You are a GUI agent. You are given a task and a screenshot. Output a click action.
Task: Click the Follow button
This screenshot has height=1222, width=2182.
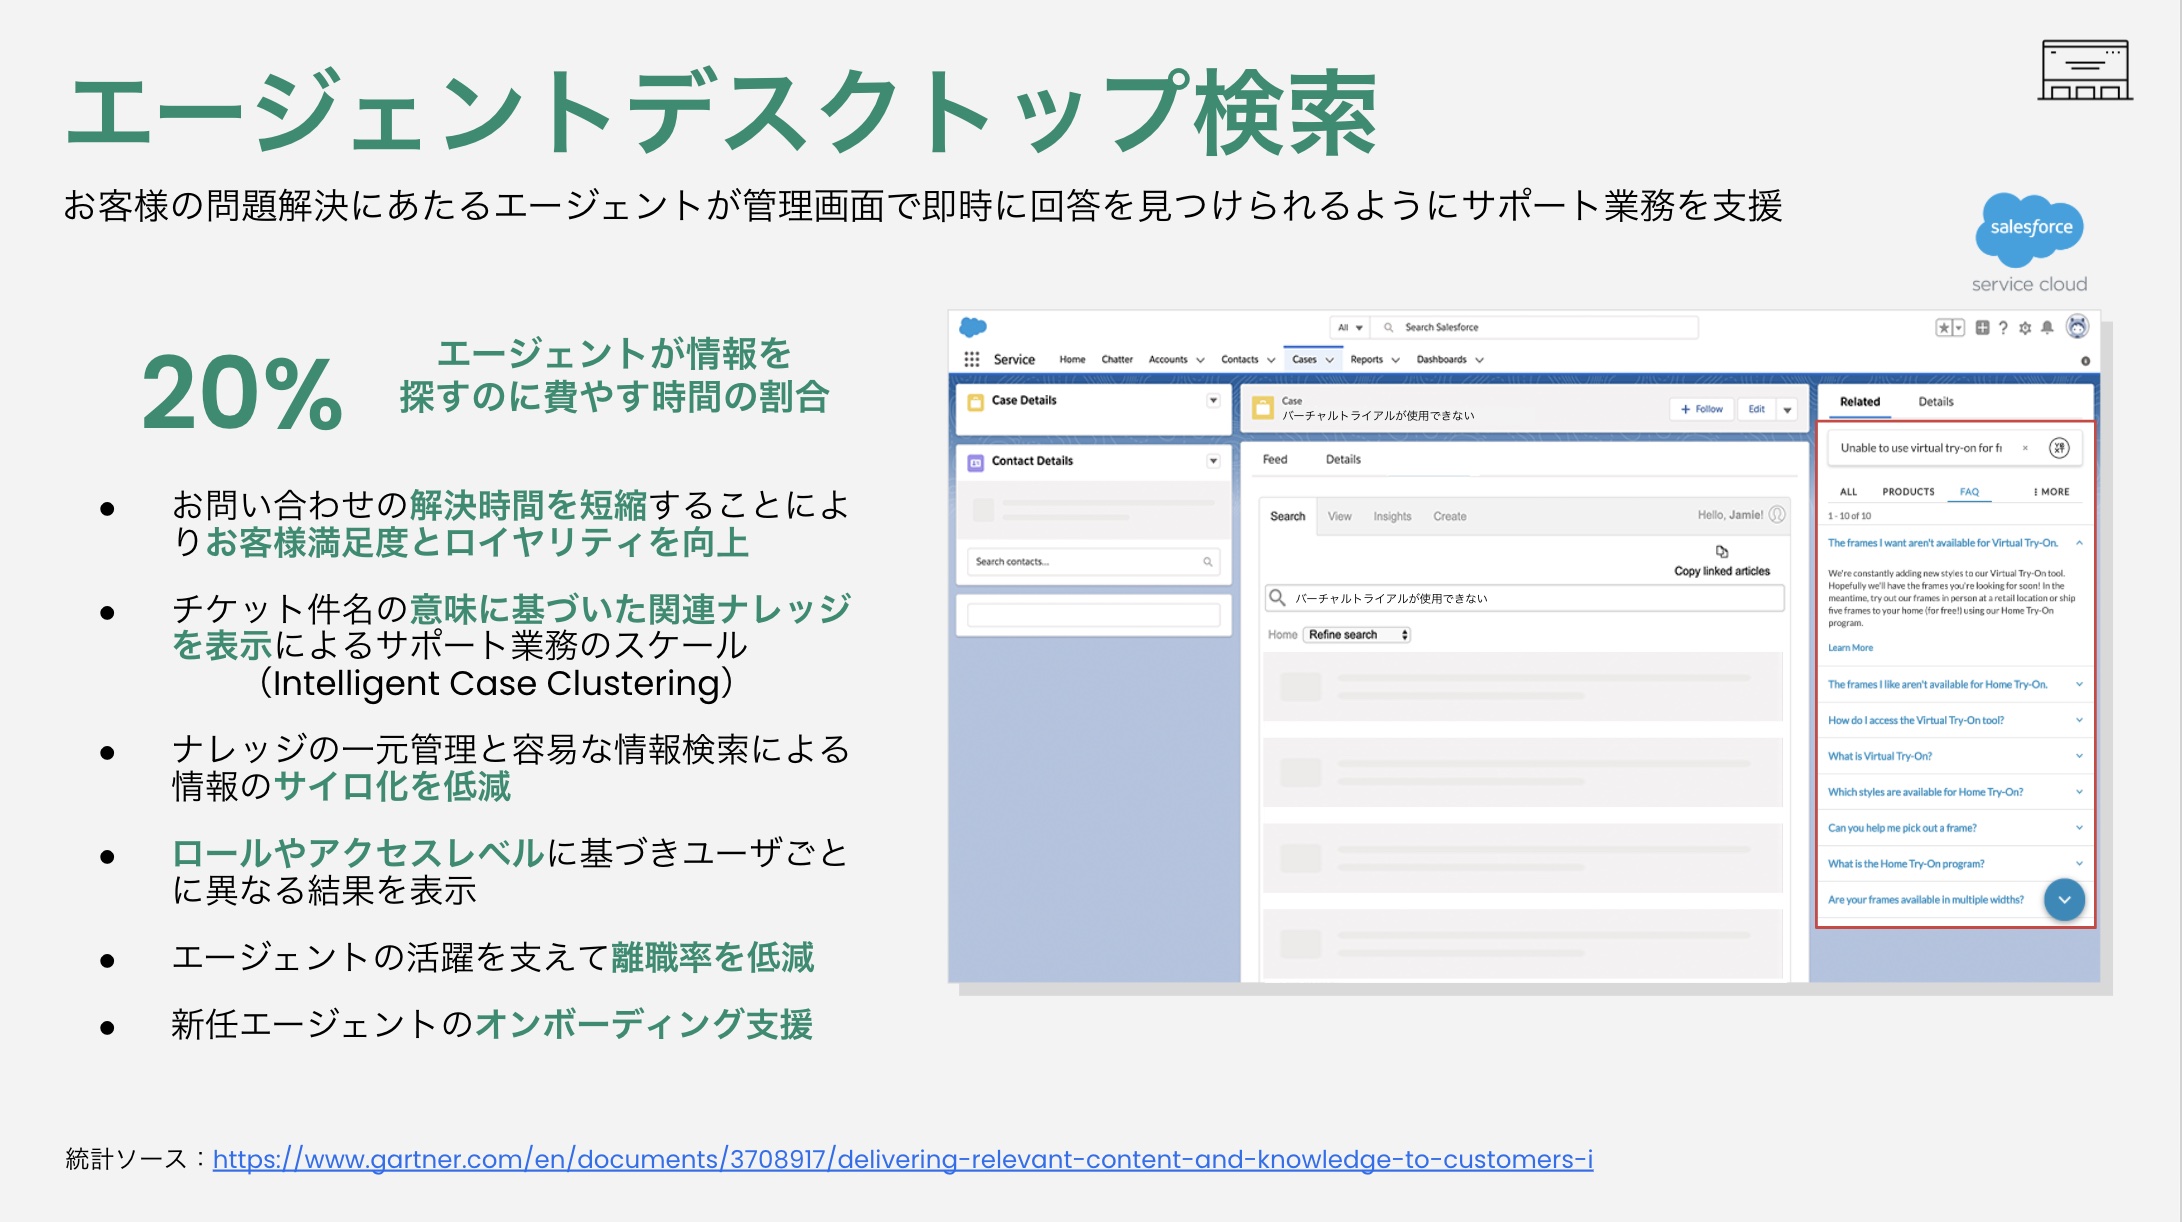pyautogui.click(x=1701, y=409)
